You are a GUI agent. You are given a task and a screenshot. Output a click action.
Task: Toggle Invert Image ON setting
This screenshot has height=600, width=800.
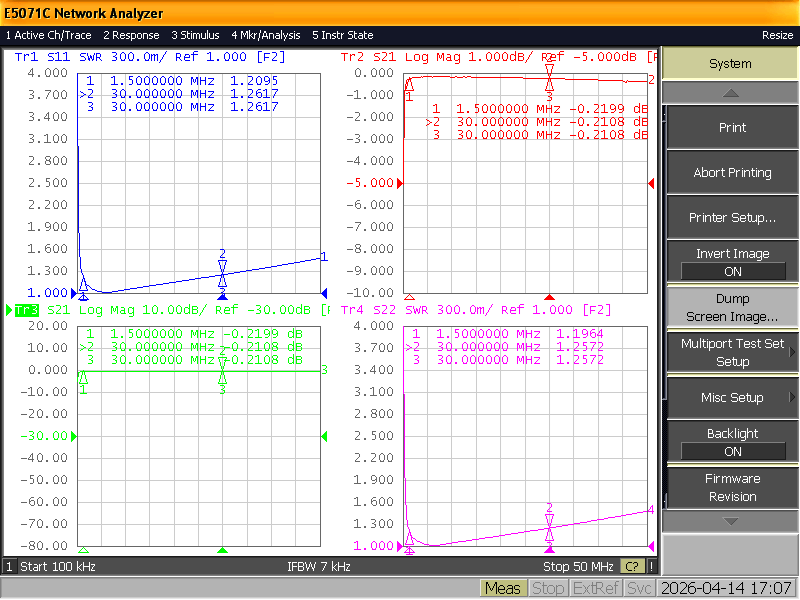coord(732,262)
